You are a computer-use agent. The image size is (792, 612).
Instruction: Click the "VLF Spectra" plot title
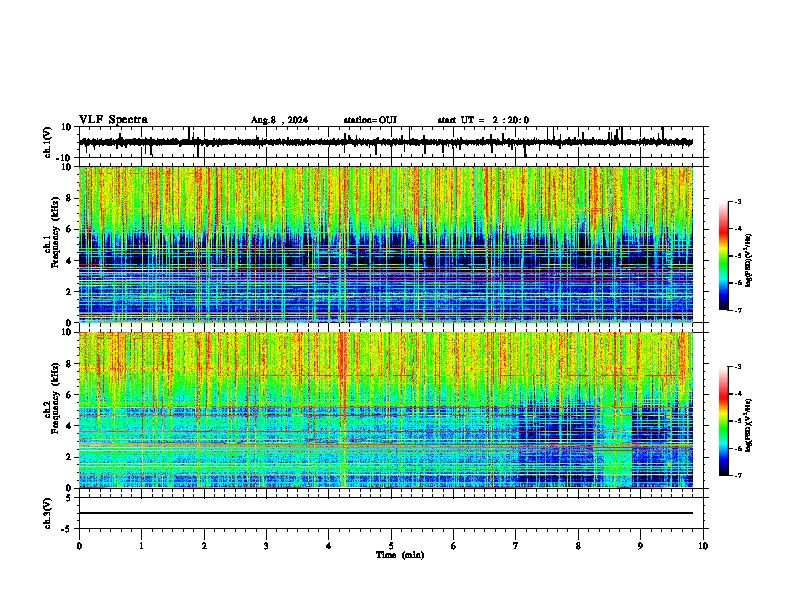coord(113,120)
